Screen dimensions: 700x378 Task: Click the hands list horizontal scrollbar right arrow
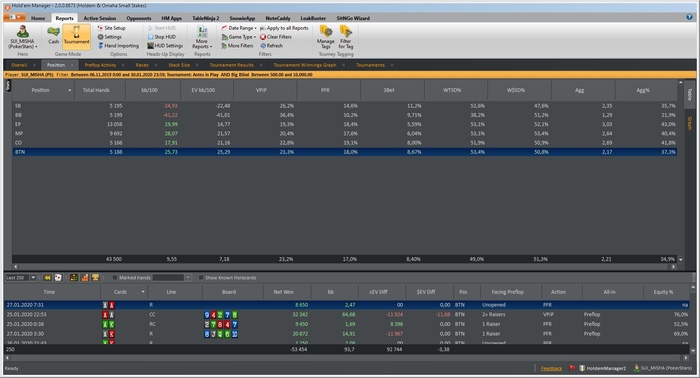[686, 357]
